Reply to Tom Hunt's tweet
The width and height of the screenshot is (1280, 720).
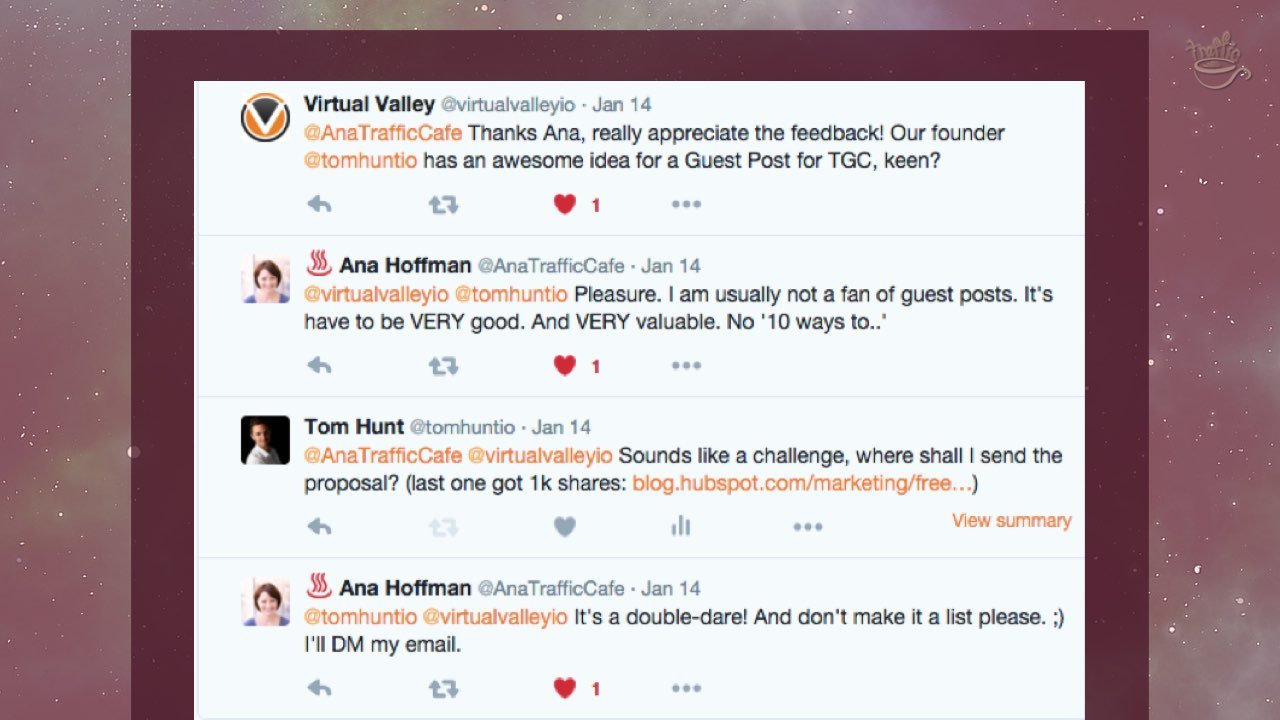tap(319, 527)
